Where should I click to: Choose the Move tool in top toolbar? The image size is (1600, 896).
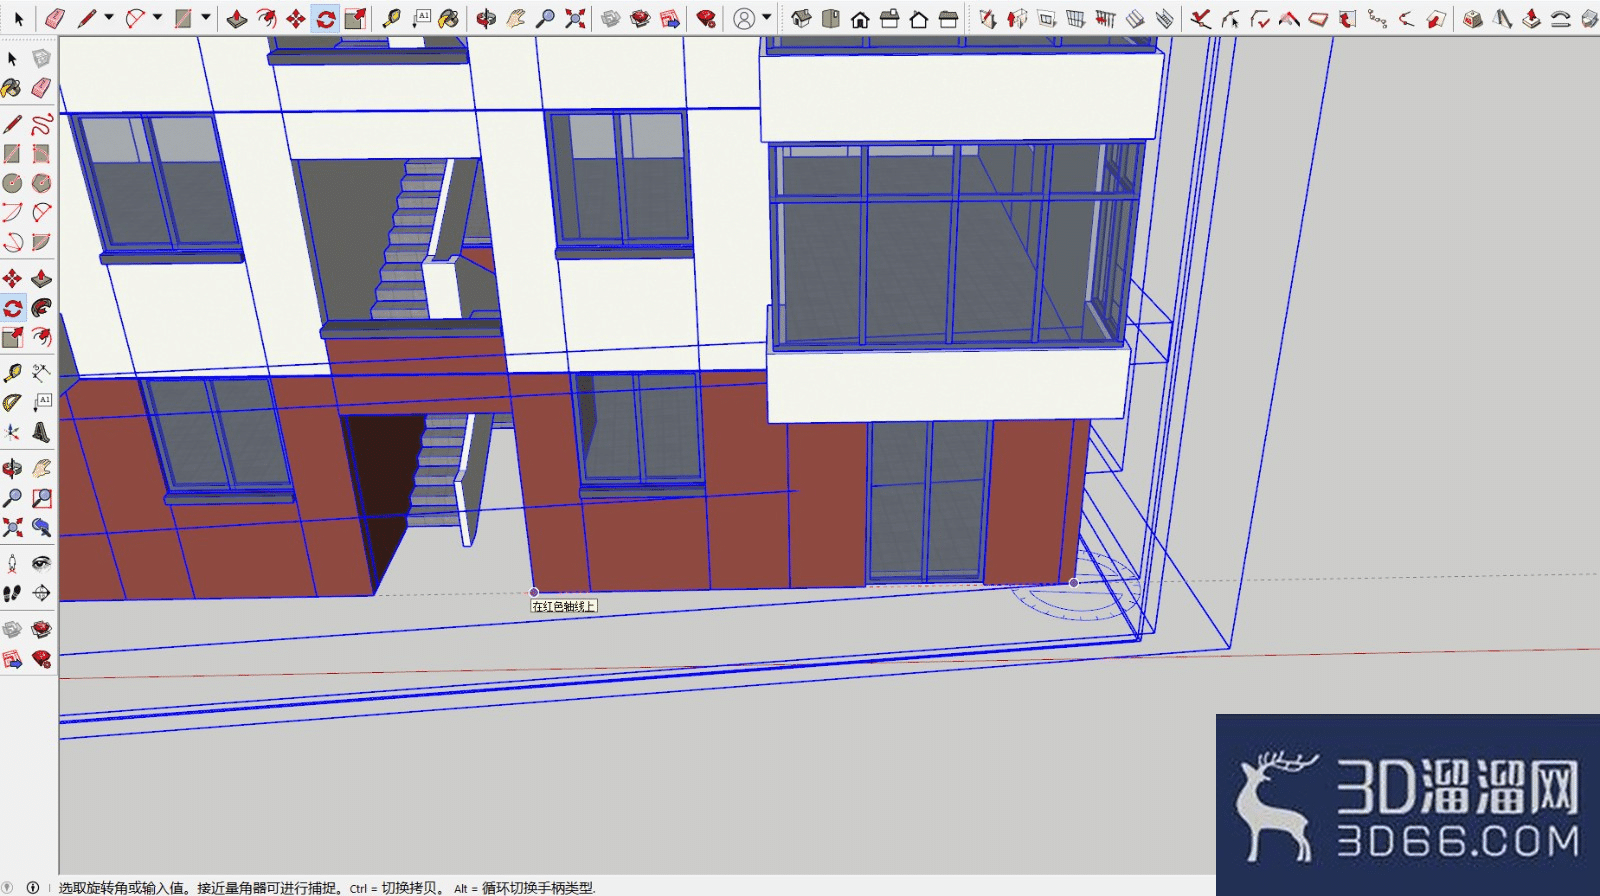(x=296, y=18)
